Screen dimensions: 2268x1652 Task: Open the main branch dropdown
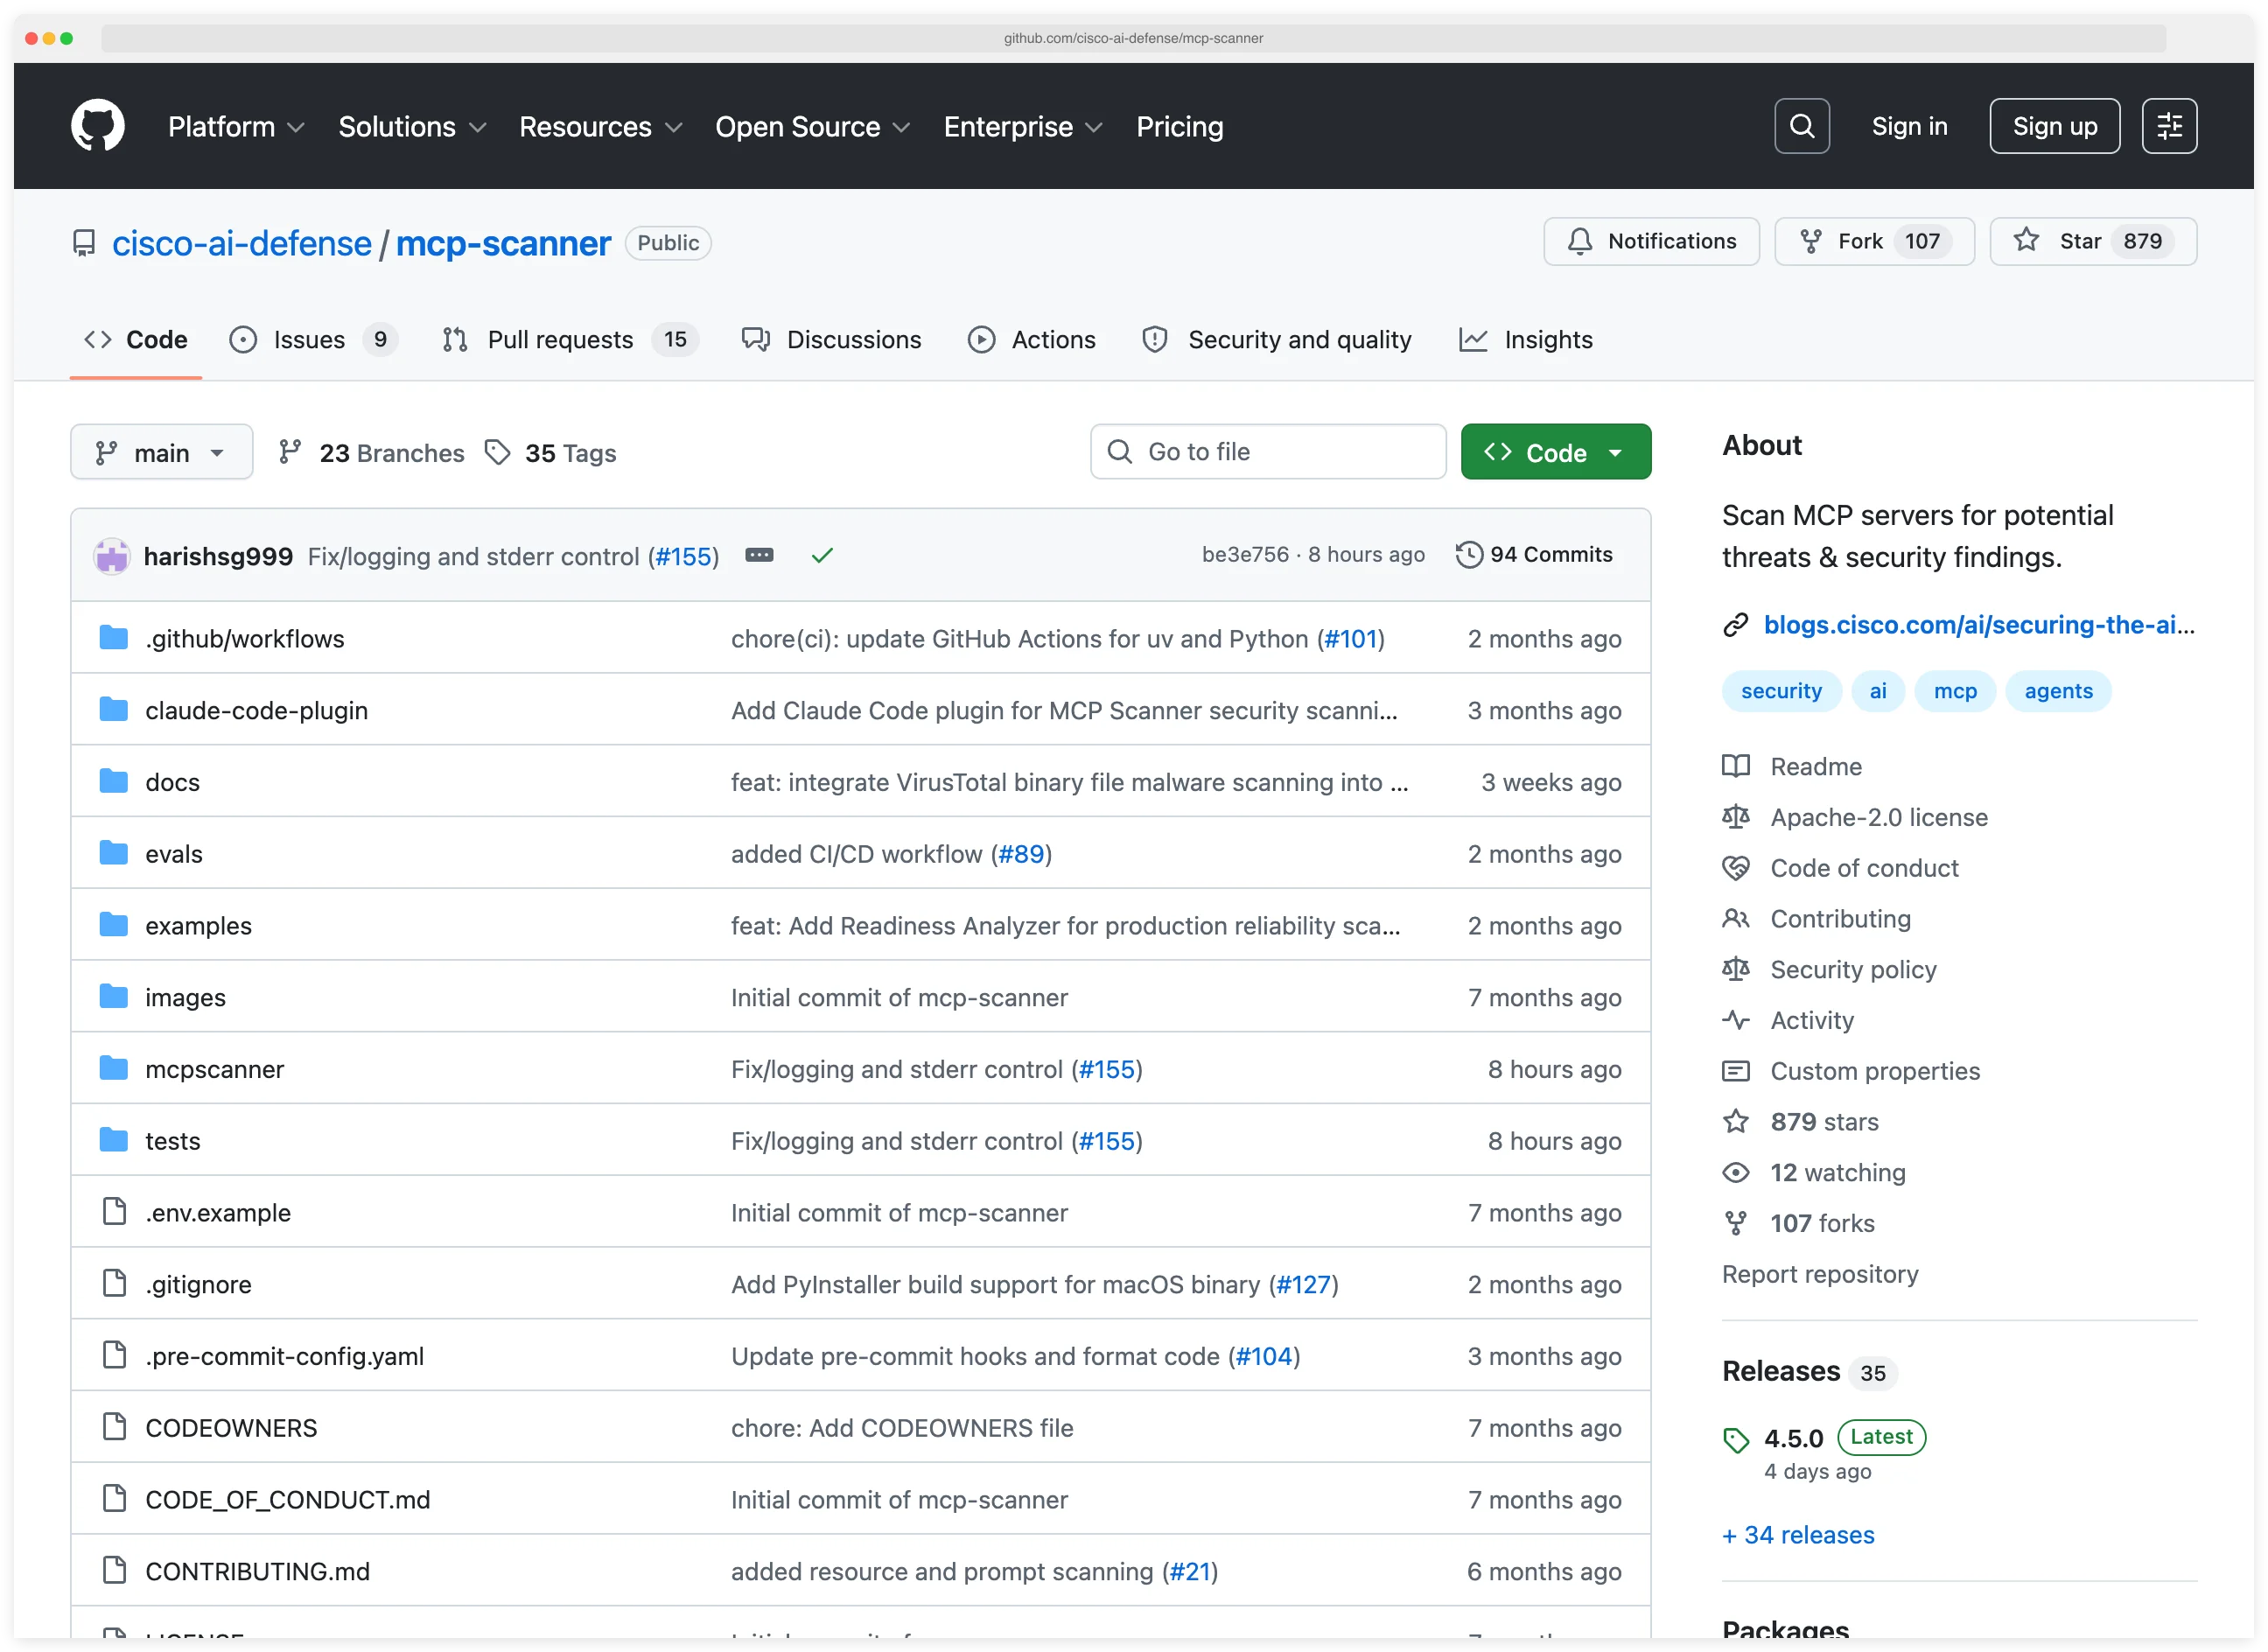(161, 452)
